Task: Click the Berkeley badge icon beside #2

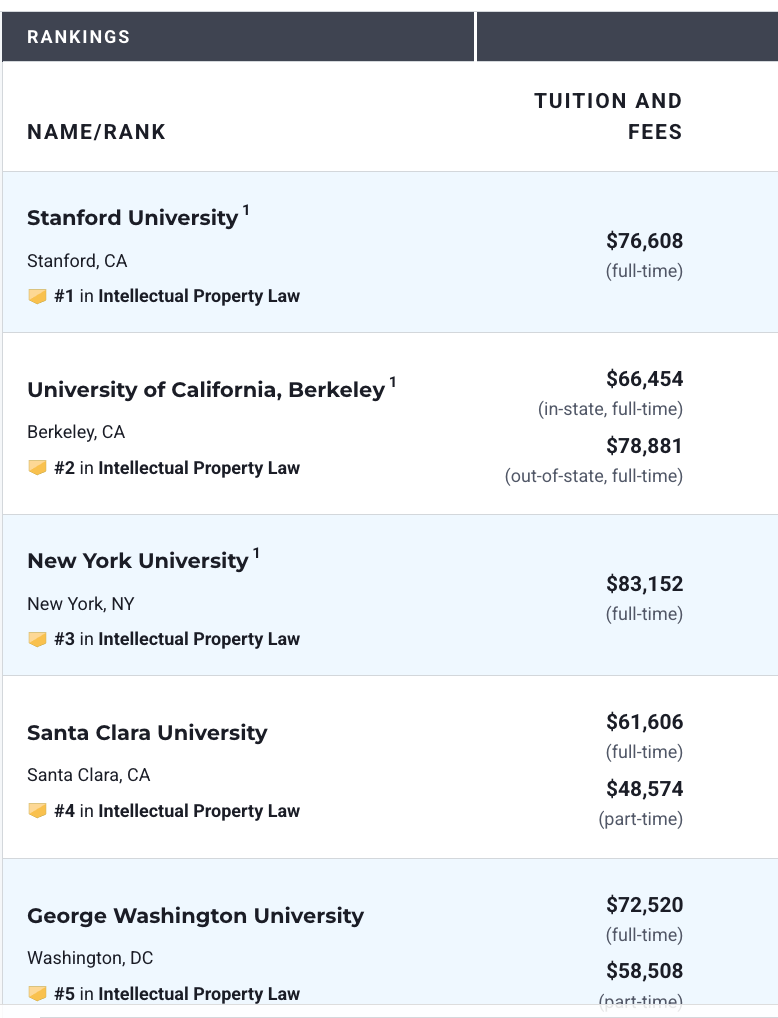Action: click(37, 468)
